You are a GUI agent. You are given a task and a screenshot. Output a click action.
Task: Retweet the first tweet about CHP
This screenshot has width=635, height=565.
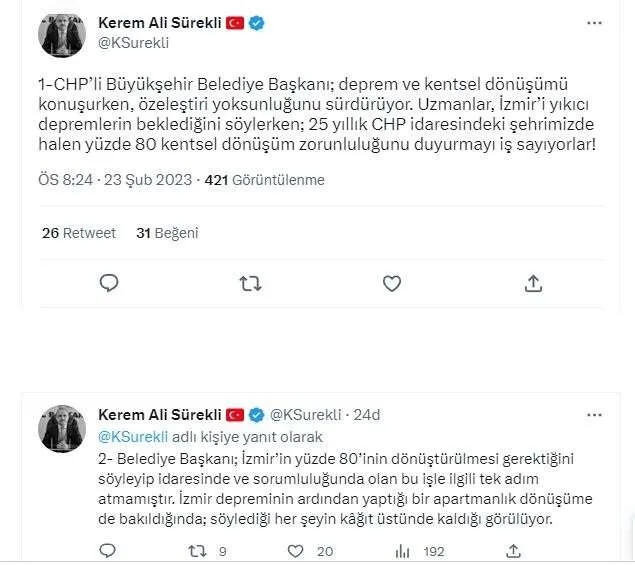point(250,284)
